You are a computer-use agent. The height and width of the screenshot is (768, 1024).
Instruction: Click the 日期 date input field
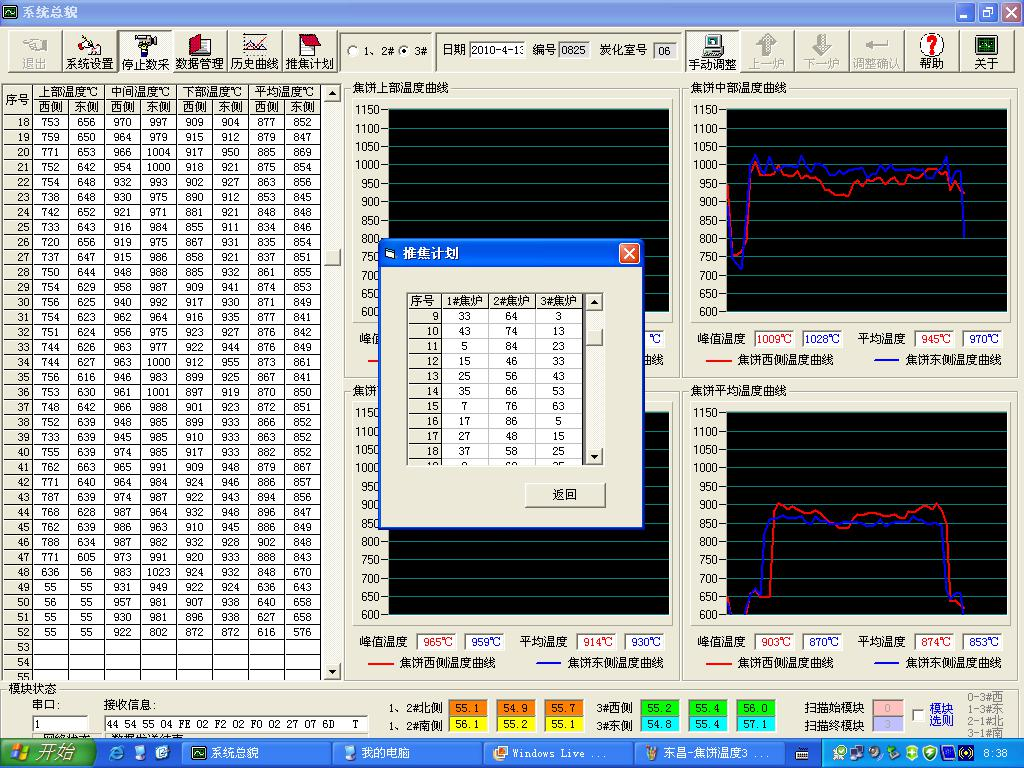(497, 50)
